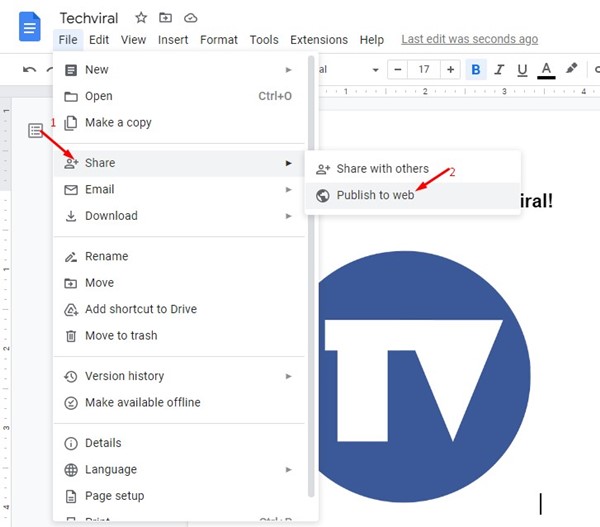This screenshot has height=527, width=600.
Task: Open 'Last edit was seconds ago' link
Action: (x=470, y=39)
